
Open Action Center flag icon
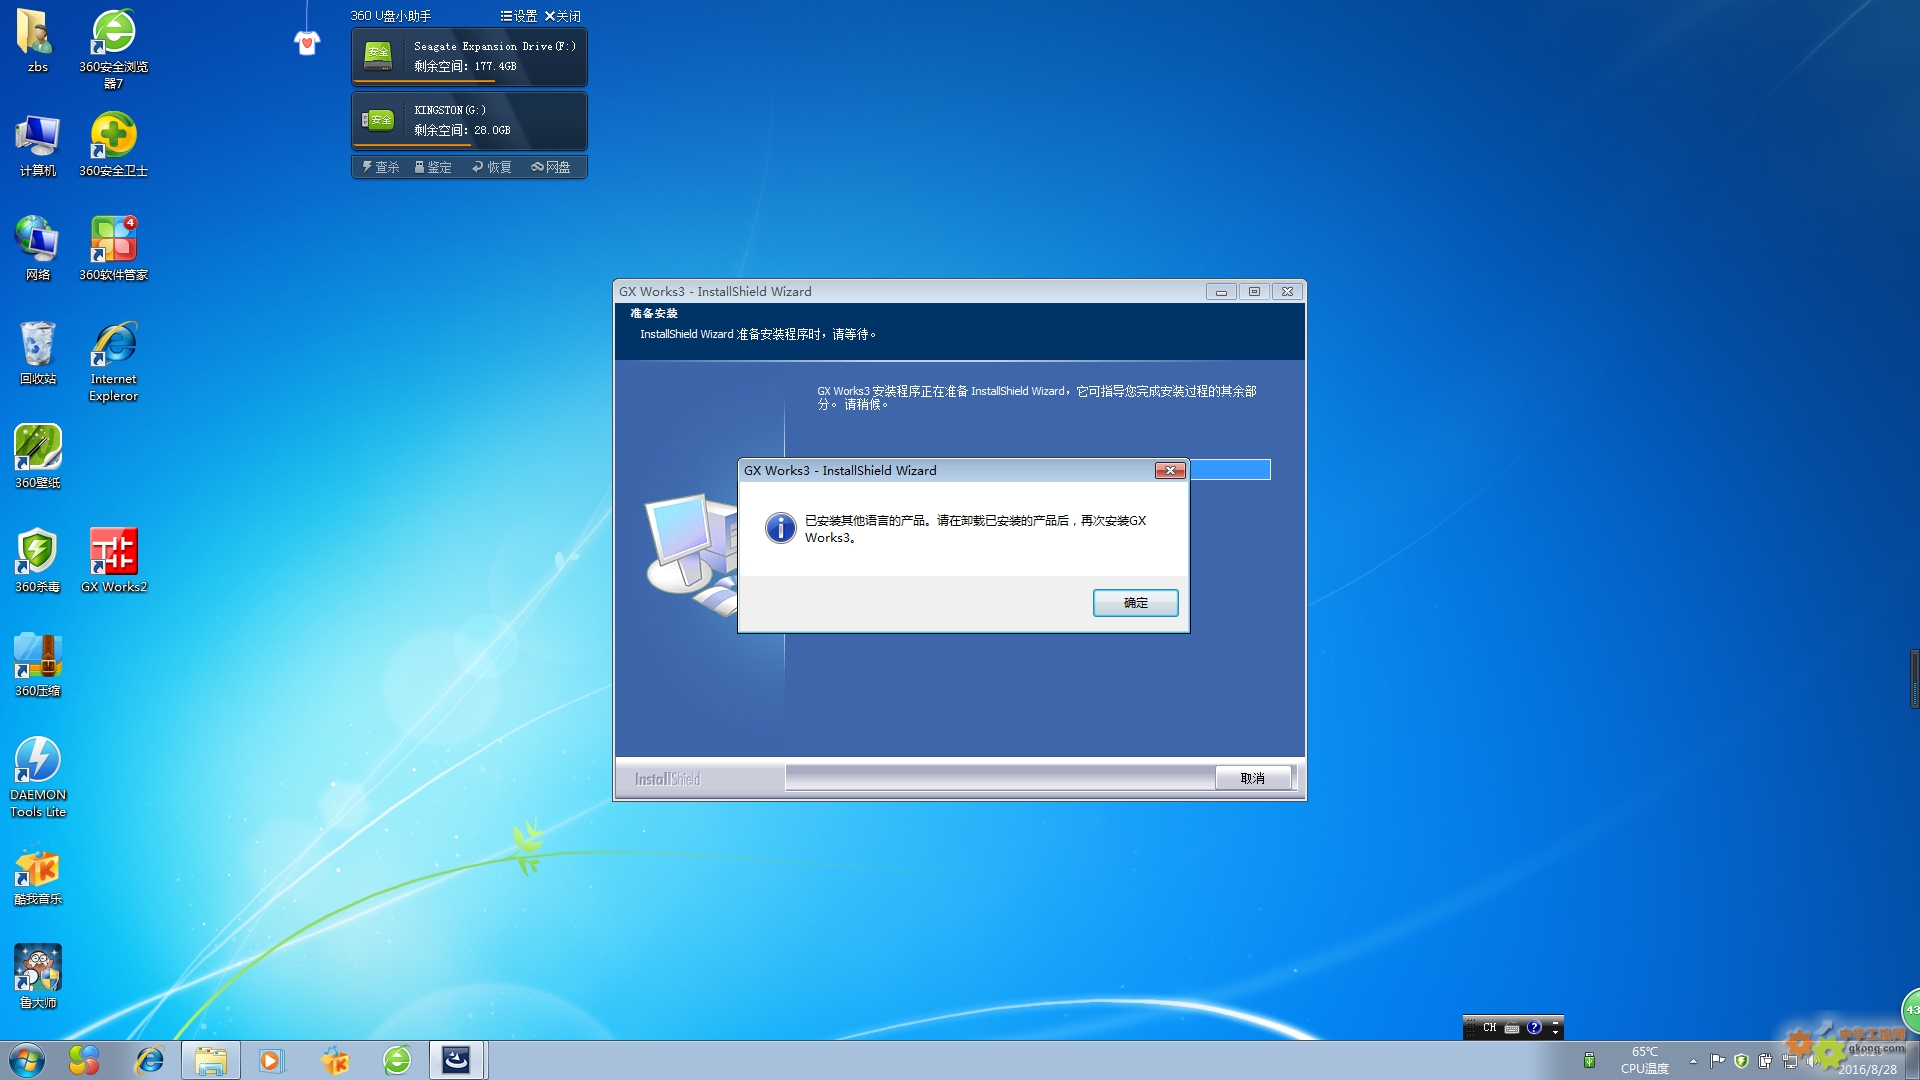point(1717,1061)
